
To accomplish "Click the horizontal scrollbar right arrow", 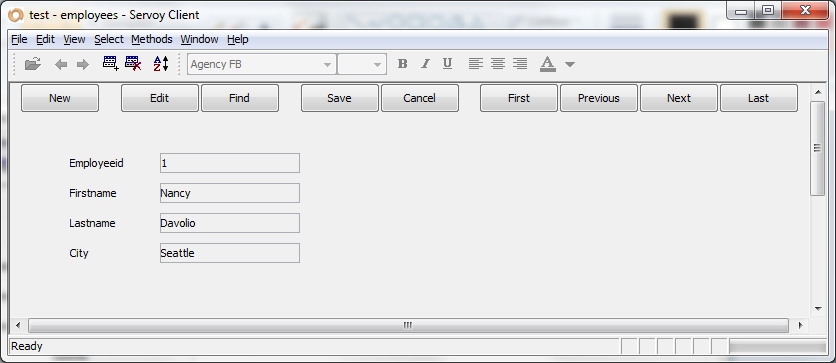I will pyautogui.click(x=800, y=325).
